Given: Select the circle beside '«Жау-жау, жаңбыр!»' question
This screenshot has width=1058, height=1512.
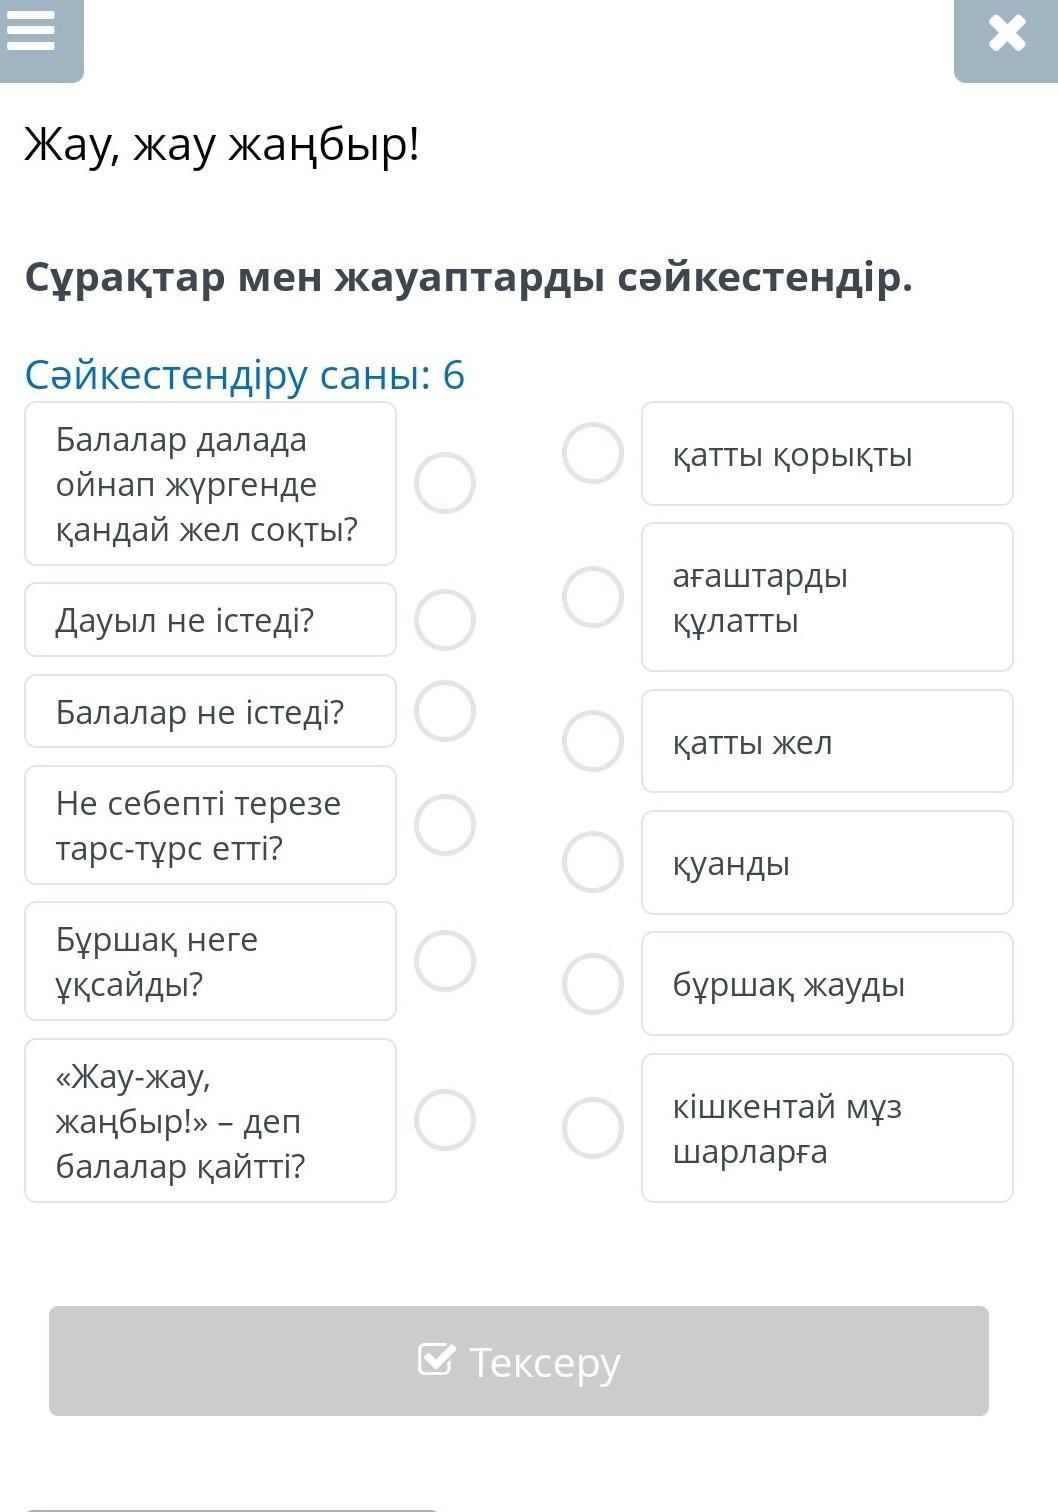Looking at the screenshot, I should 445,1120.
